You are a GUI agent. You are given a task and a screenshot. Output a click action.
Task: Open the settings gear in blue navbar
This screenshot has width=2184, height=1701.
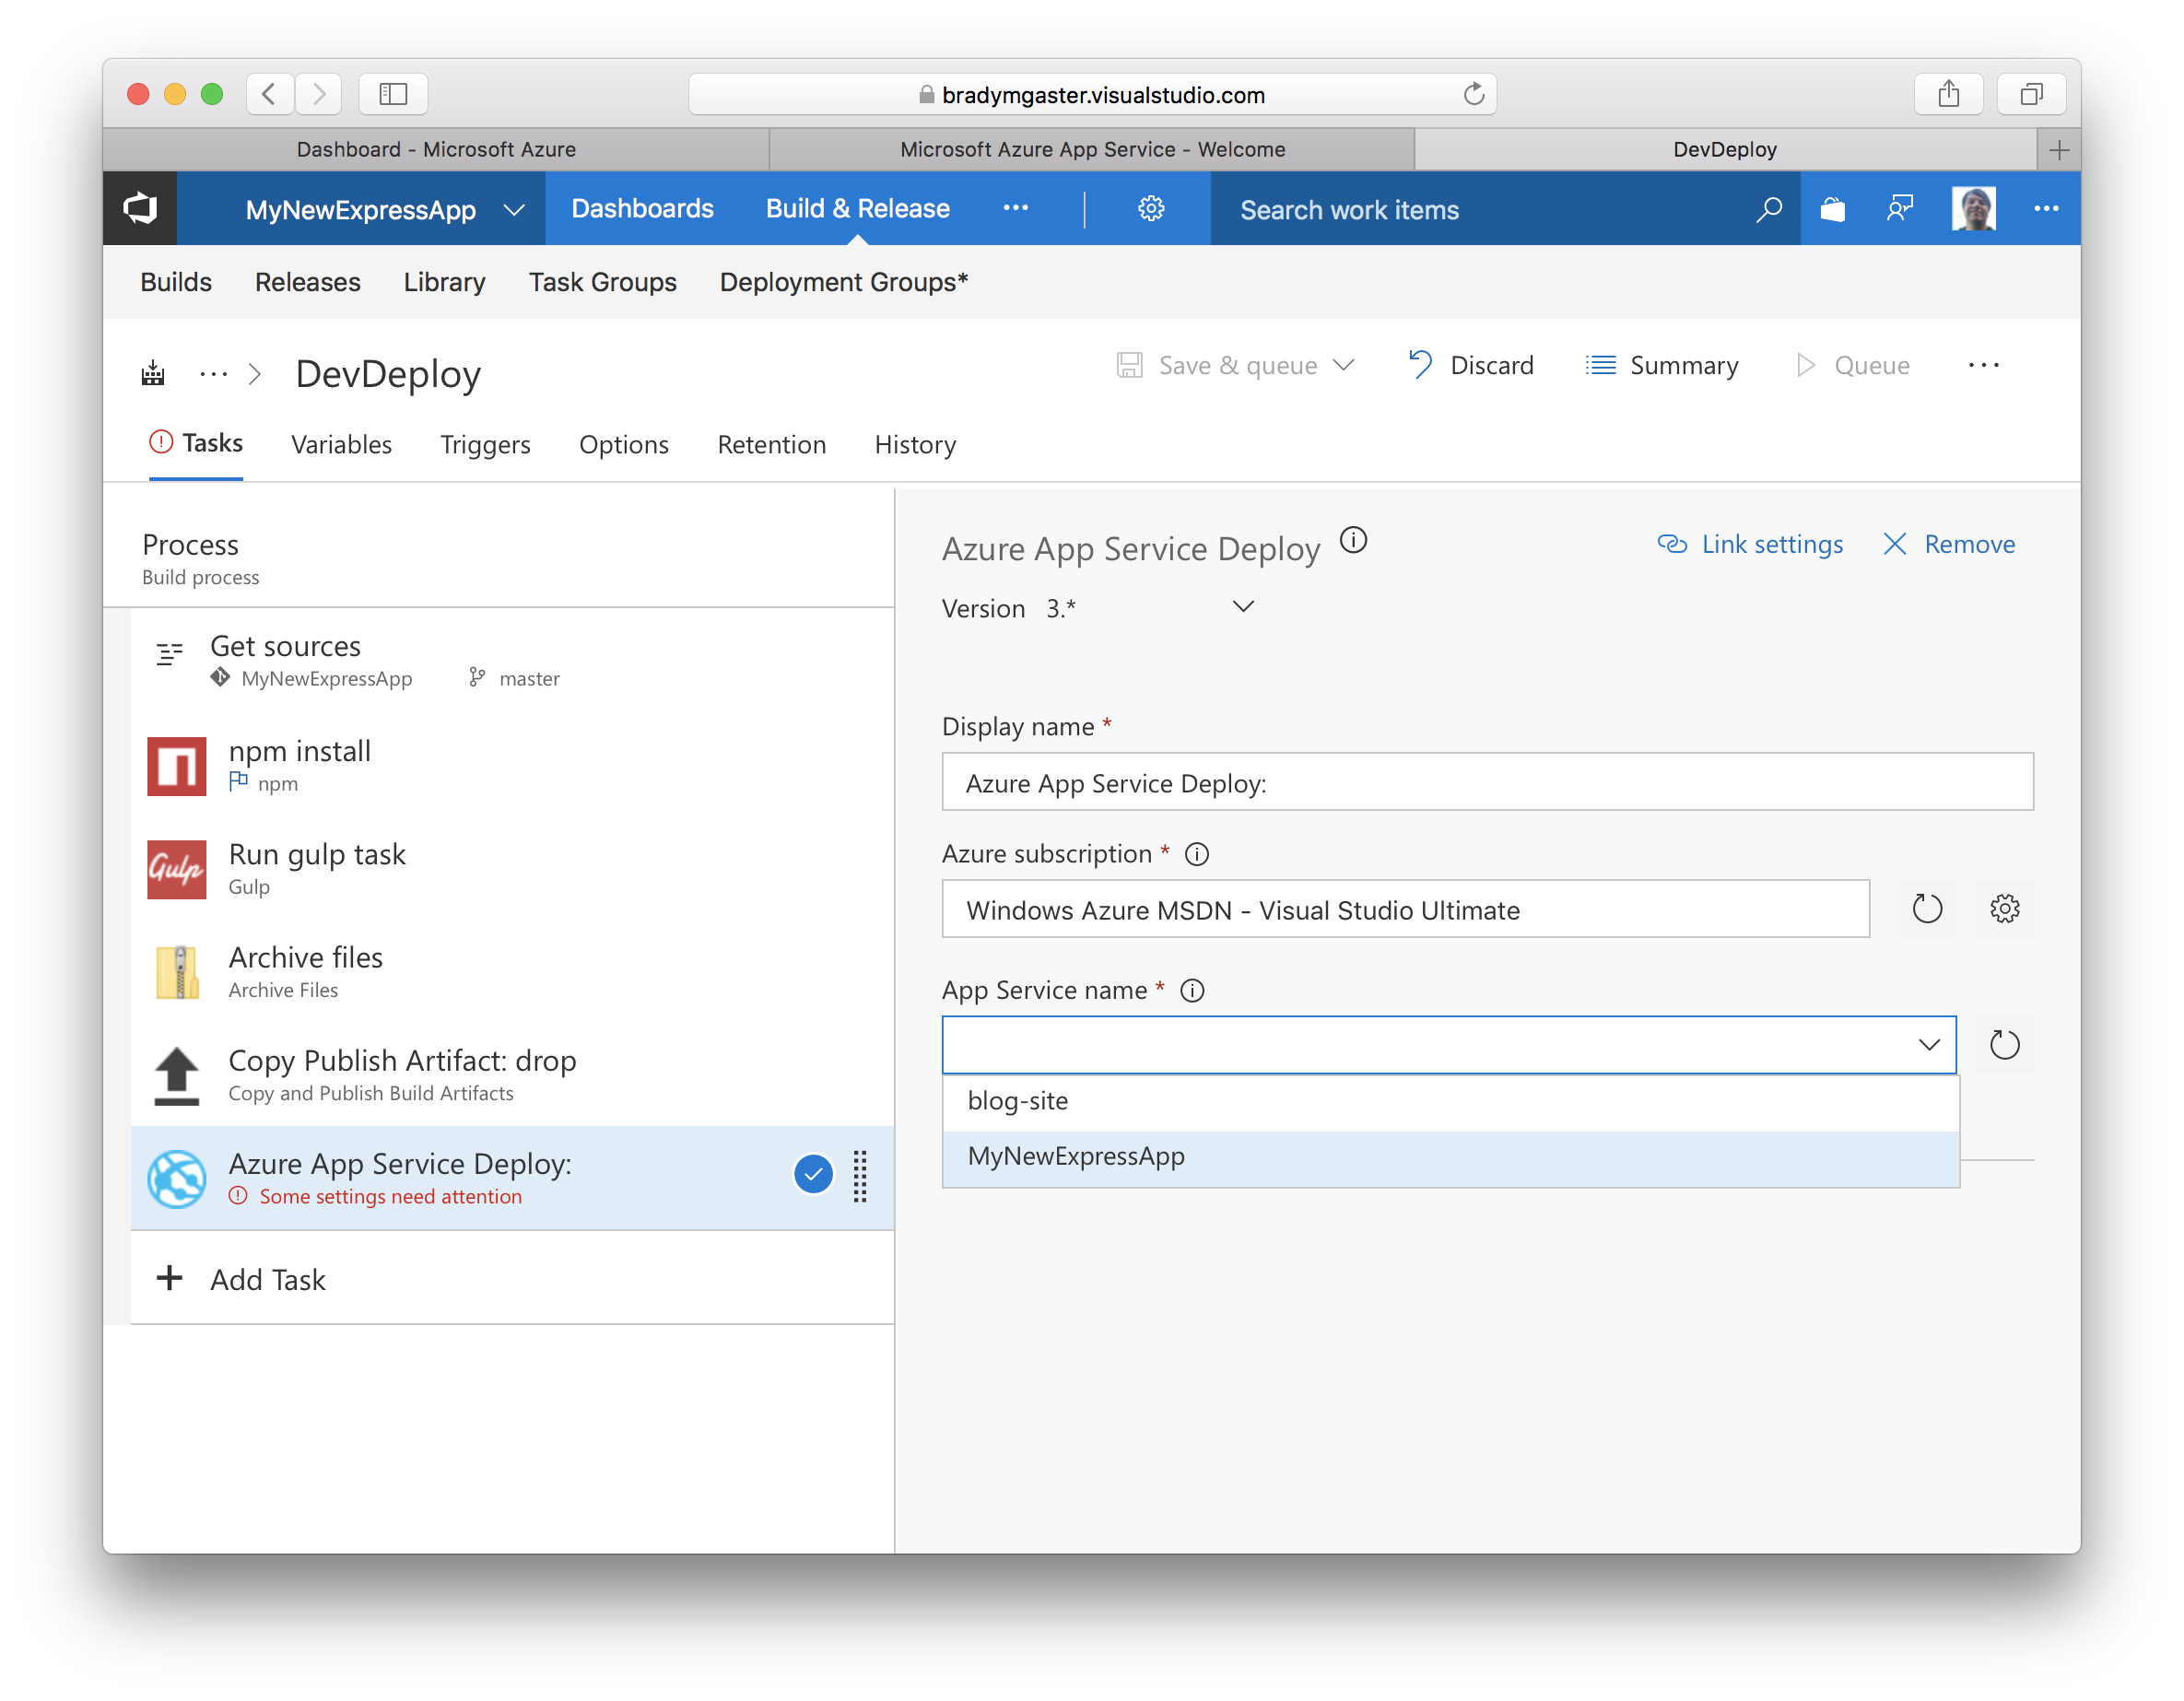click(x=1151, y=209)
